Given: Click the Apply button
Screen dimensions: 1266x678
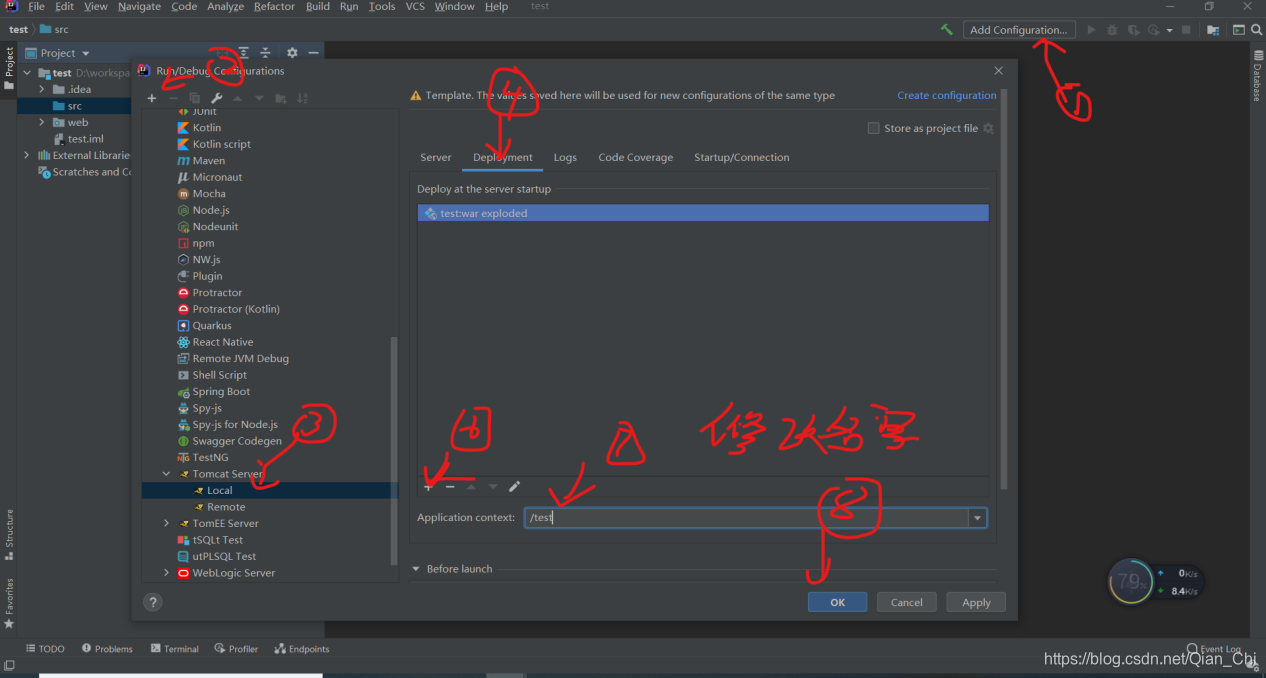Looking at the screenshot, I should click(x=976, y=602).
